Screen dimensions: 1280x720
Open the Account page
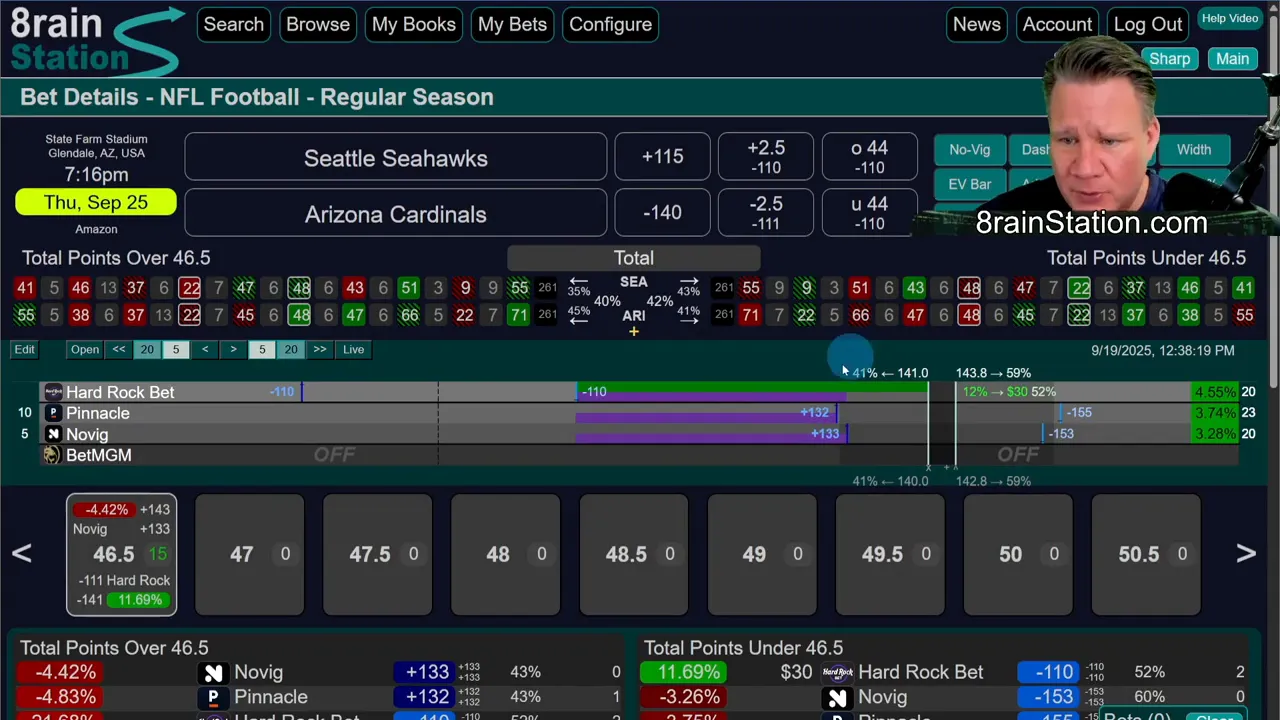click(1057, 24)
